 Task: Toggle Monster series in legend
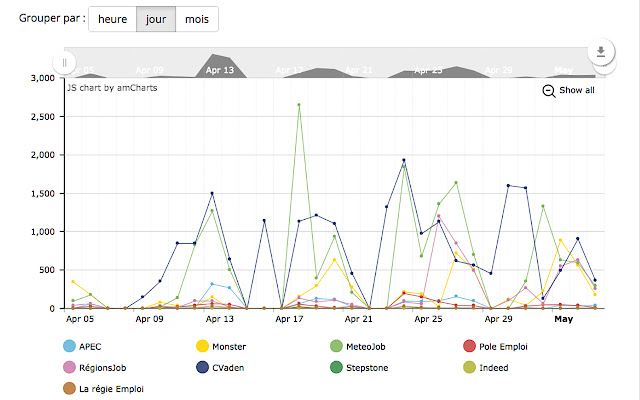[221, 347]
